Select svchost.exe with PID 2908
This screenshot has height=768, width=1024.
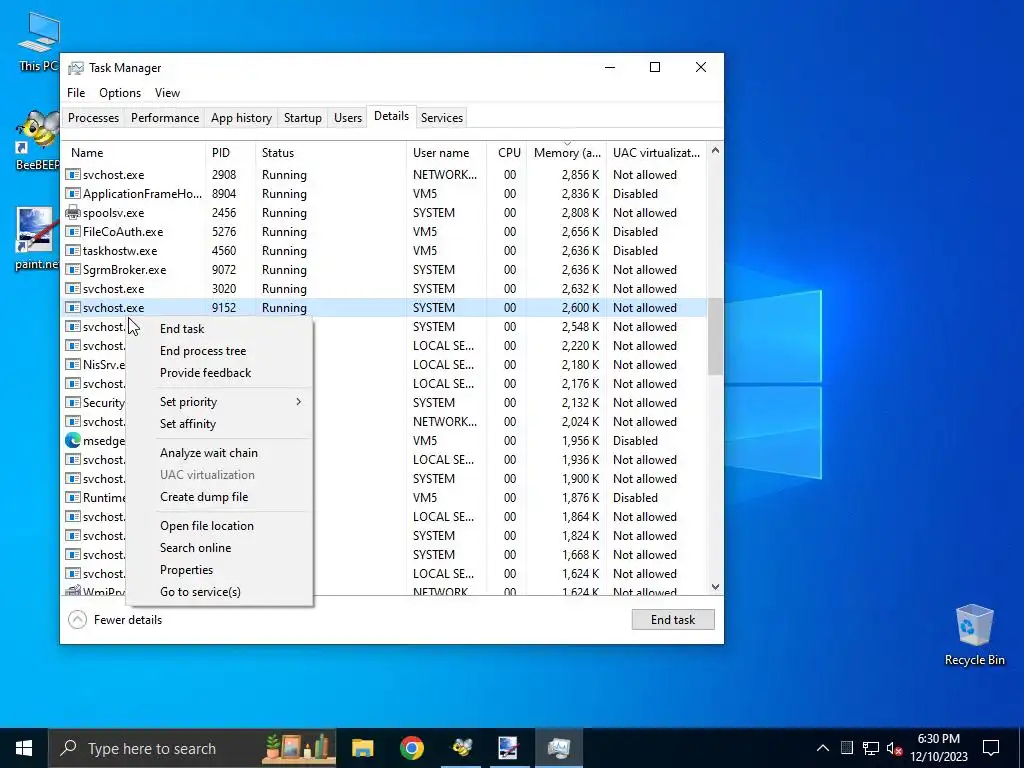[x=385, y=175]
